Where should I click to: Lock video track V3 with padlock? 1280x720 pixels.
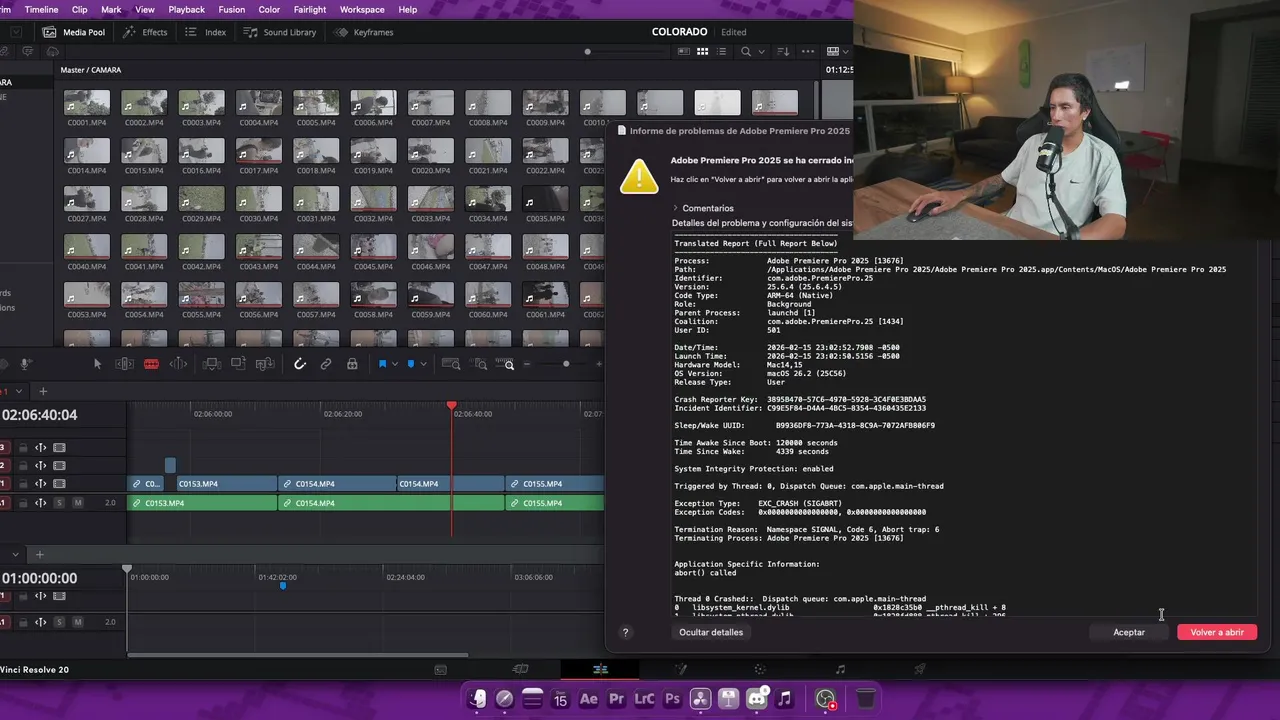(x=23, y=448)
